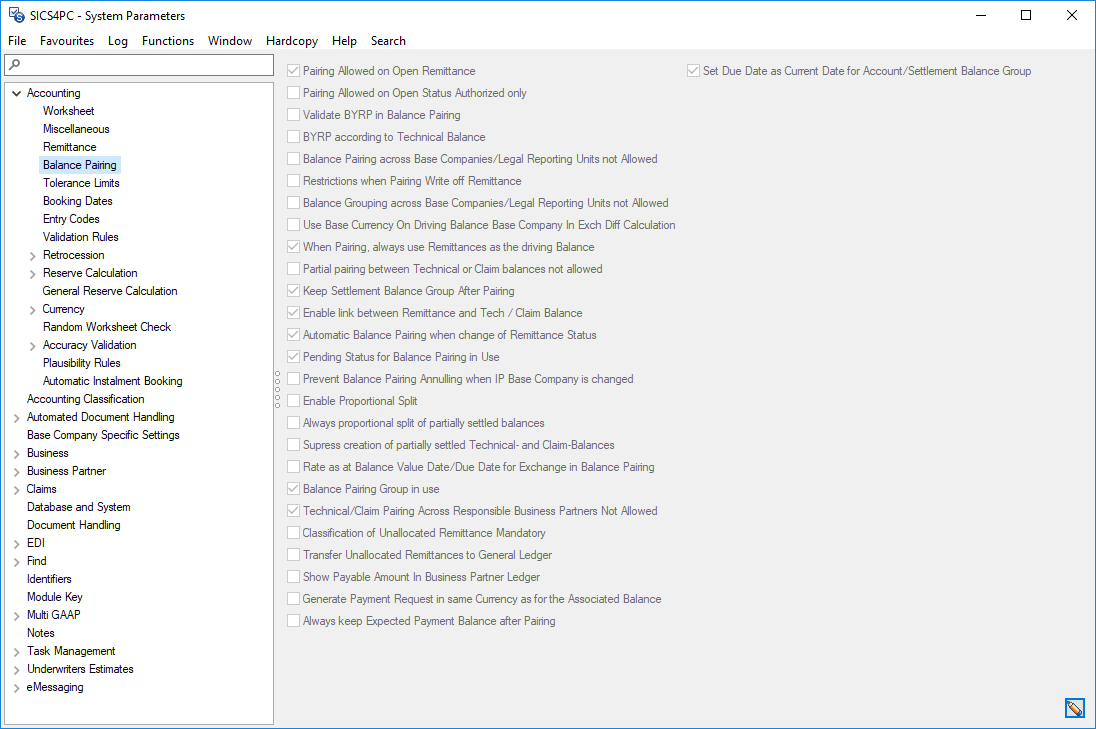The width and height of the screenshot is (1096, 729).
Task: Open the Functions menu
Action: tap(167, 41)
